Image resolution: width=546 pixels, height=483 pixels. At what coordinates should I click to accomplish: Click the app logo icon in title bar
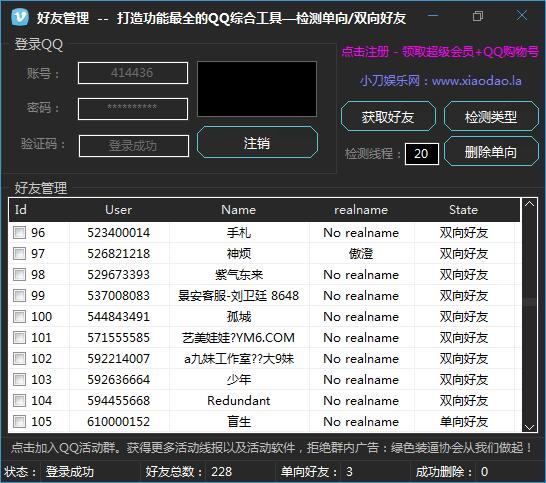click(x=20, y=17)
